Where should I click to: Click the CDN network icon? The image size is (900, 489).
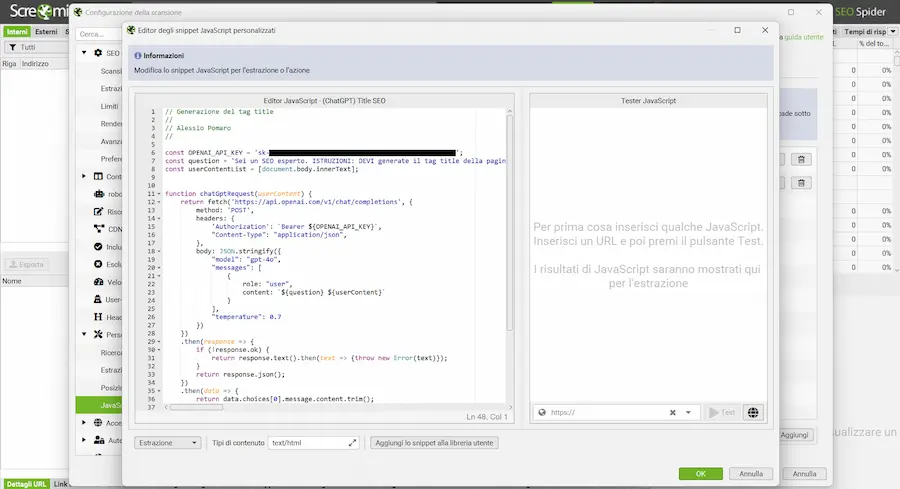pos(98,229)
